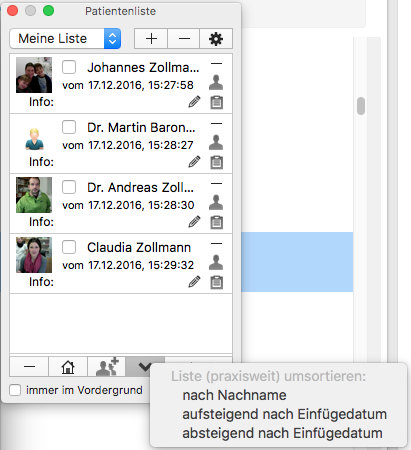The width and height of the screenshot is (411, 450).
Task: Open the gear settings button
Action: [x=216, y=39]
